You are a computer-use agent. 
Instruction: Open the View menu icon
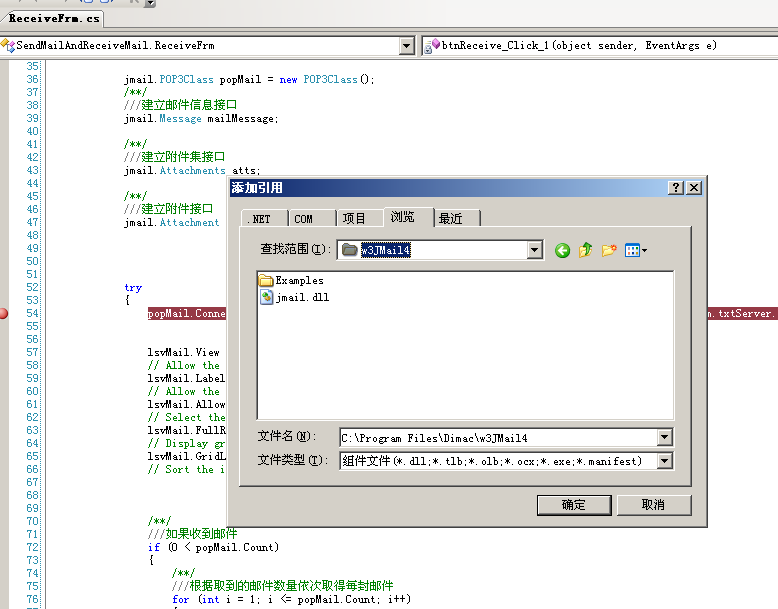coord(636,250)
